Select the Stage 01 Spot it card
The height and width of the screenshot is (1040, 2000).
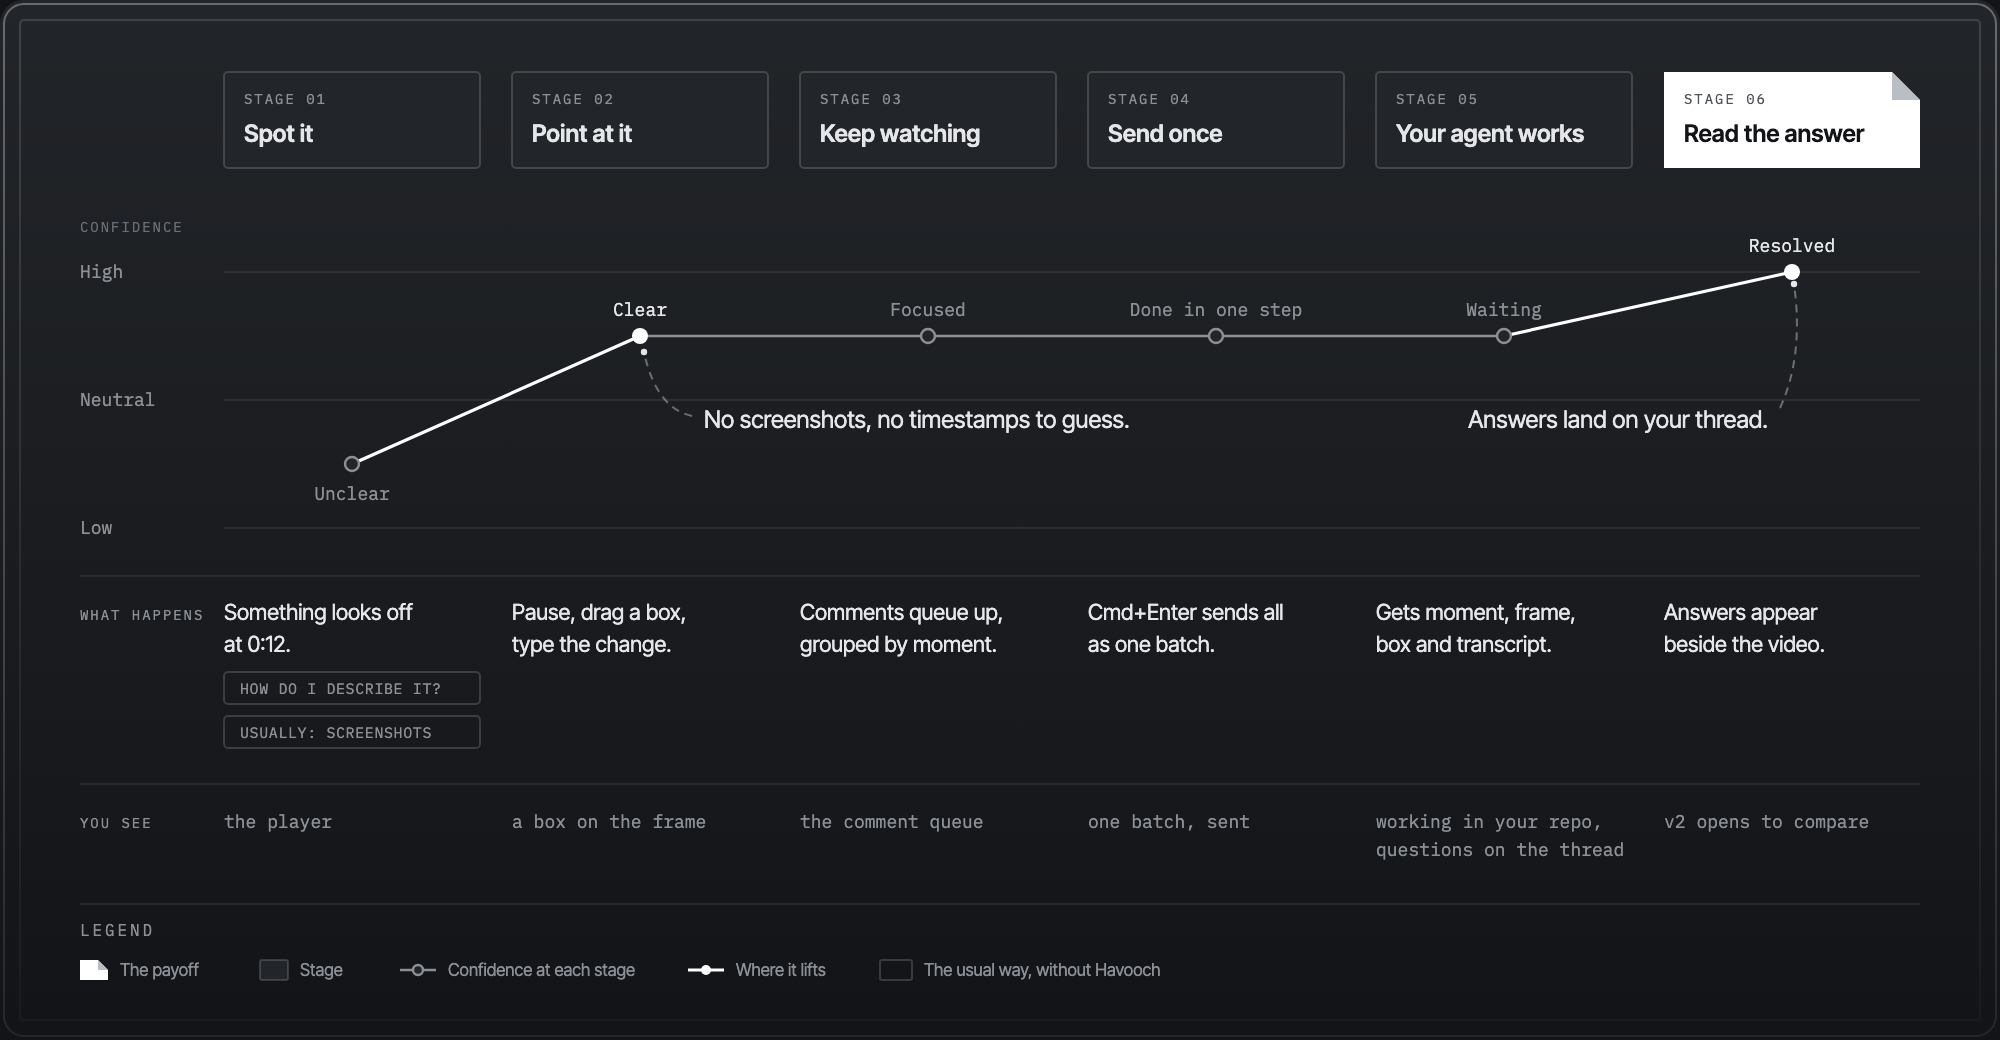coord(352,120)
